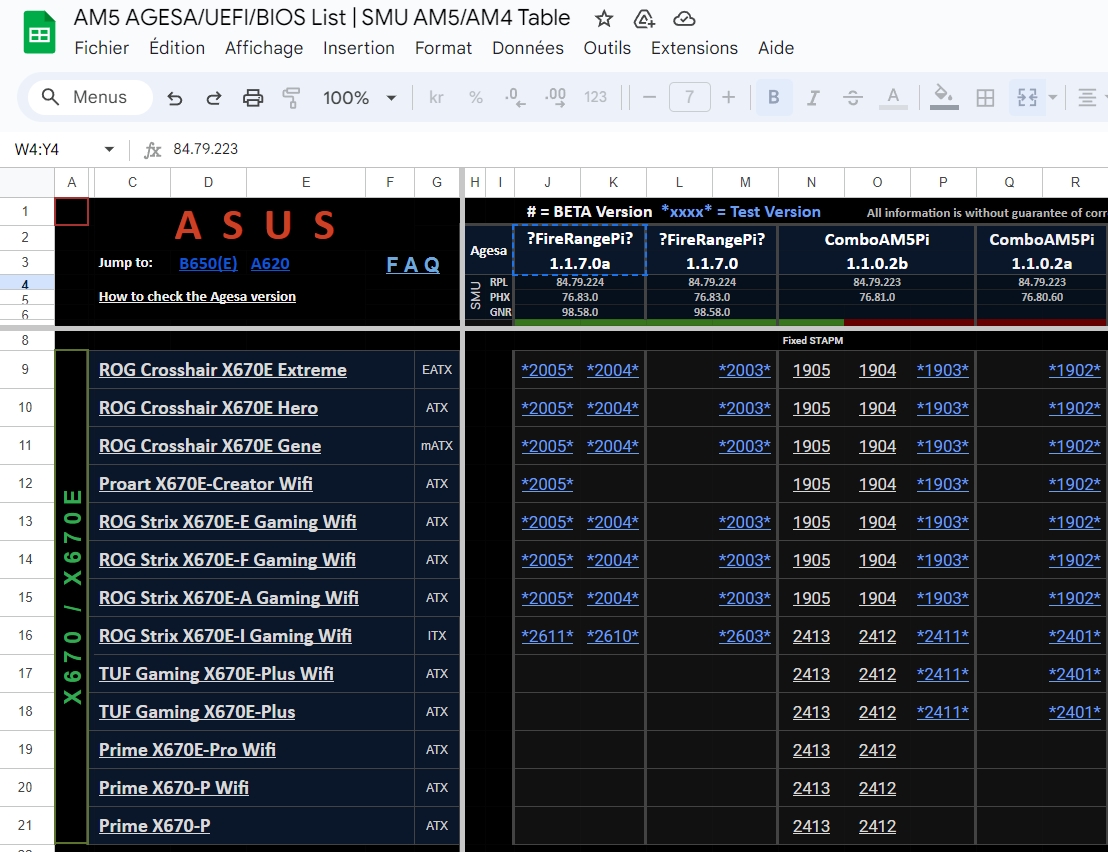The width and height of the screenshot is (1108, 852).
Task: Toggle bold formatting
Action: 773,97
